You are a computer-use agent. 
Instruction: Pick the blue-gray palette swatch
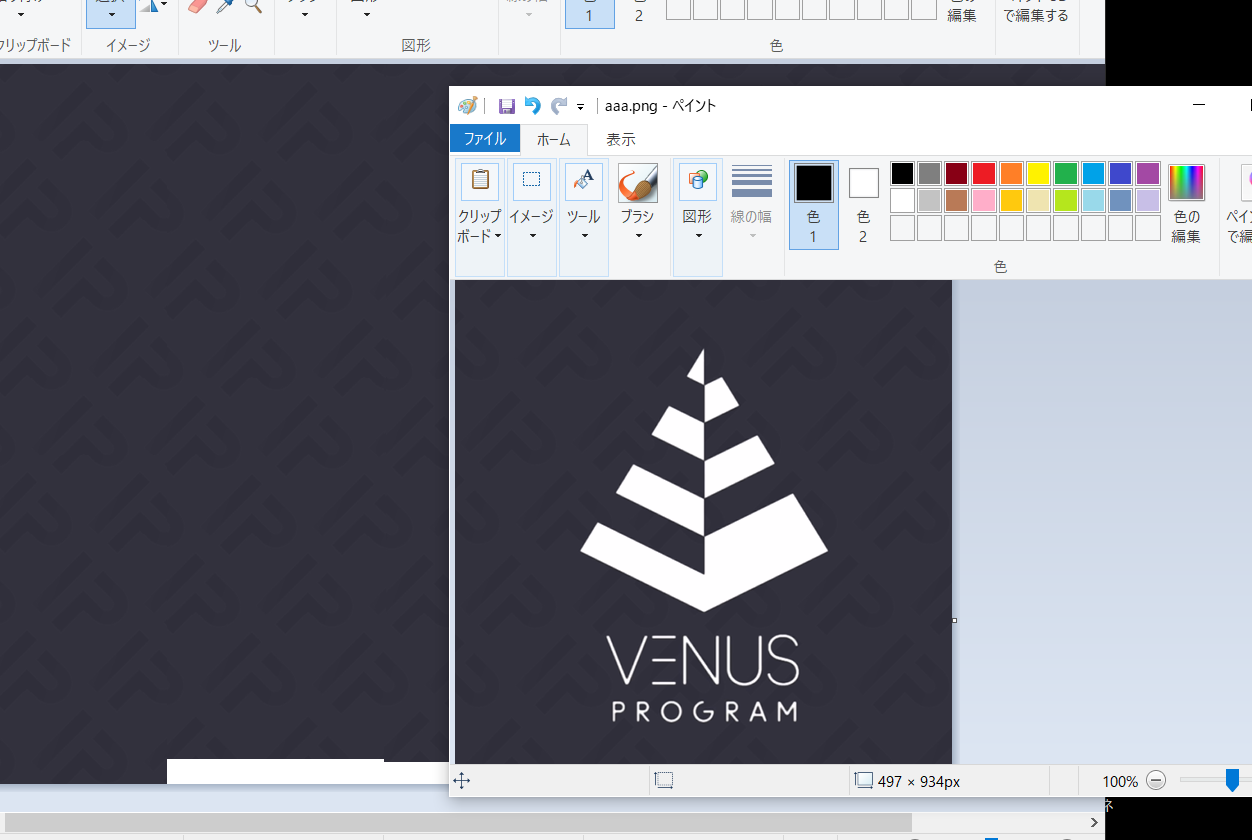[1120, 201]
